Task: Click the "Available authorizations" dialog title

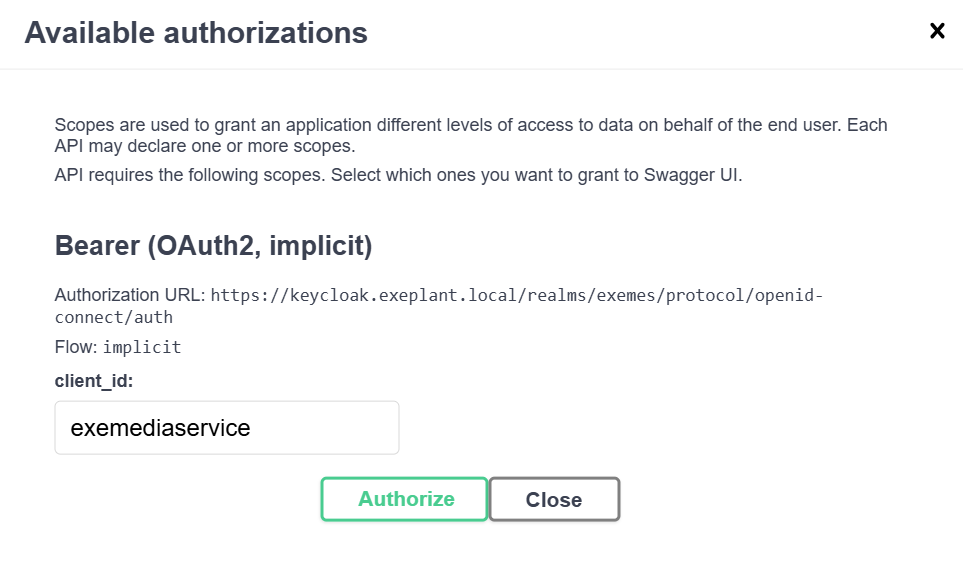Action: (x=196, y=33)
